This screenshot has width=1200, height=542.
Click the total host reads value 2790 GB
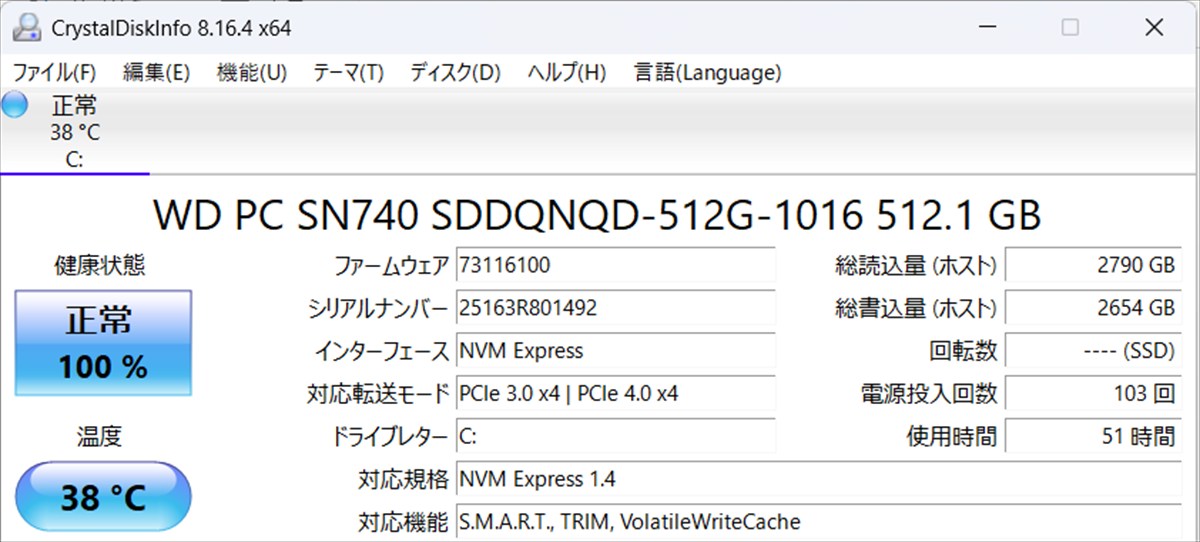coord(1091,266)
